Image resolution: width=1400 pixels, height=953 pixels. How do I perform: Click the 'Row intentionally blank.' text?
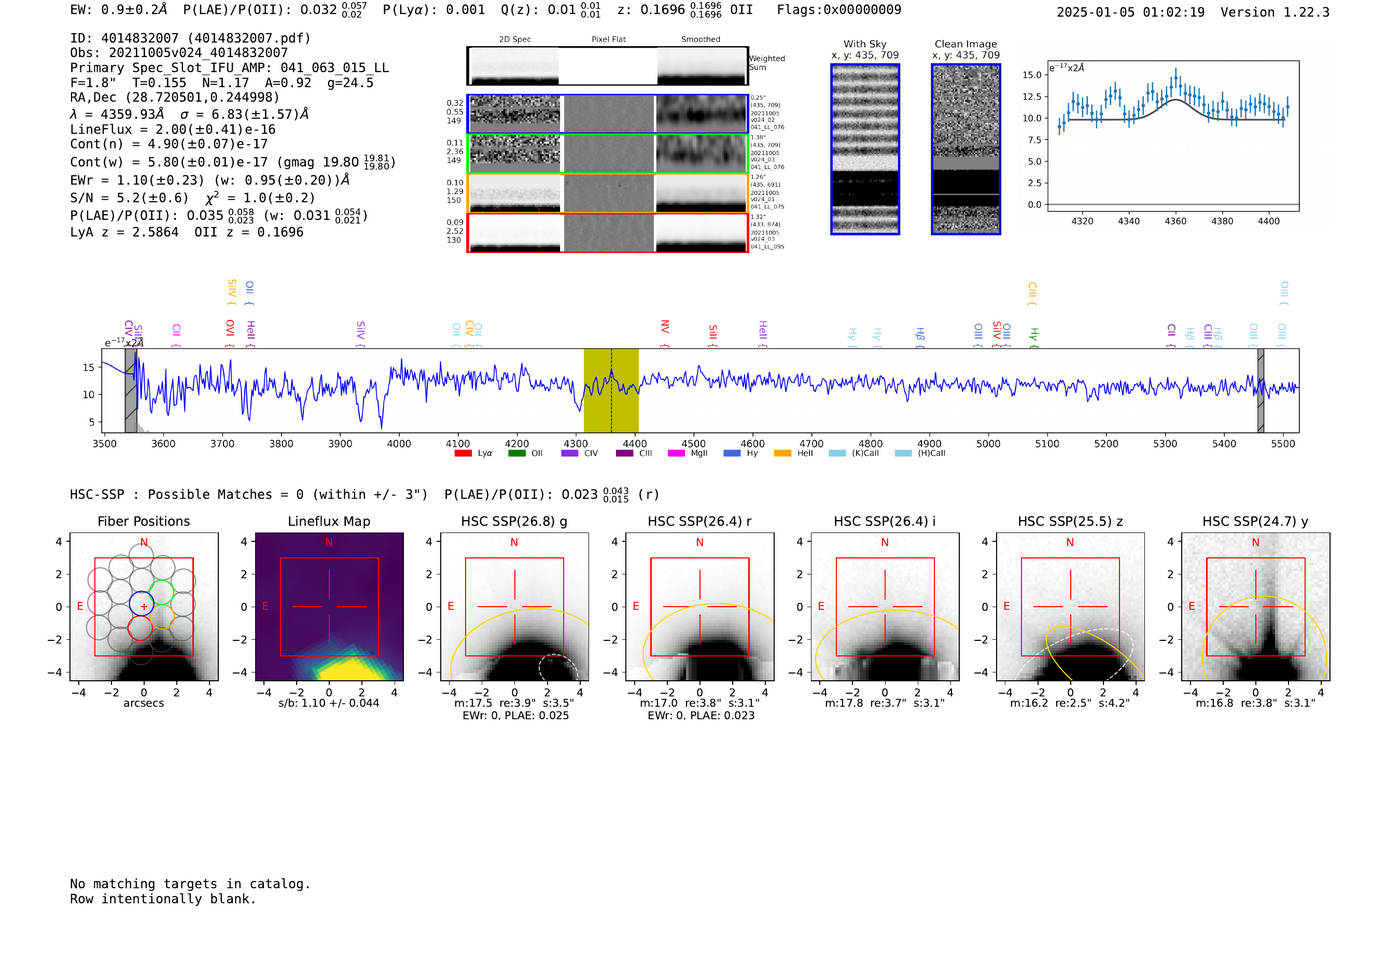coord(163,899)
